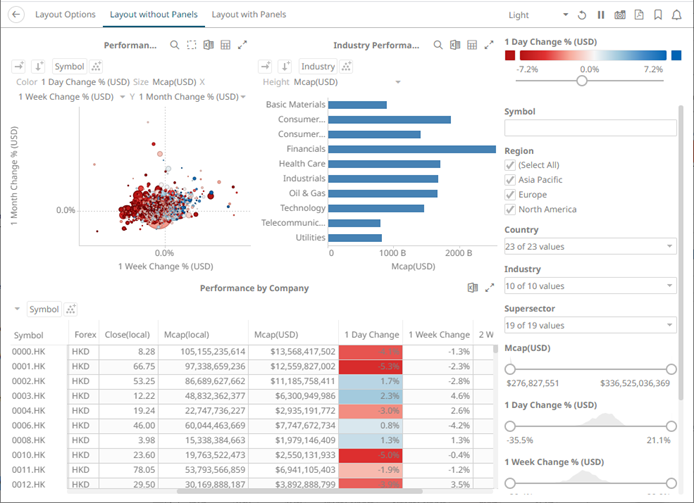
Task: Open the Country filter dropdown
Action: coord(590,246)
